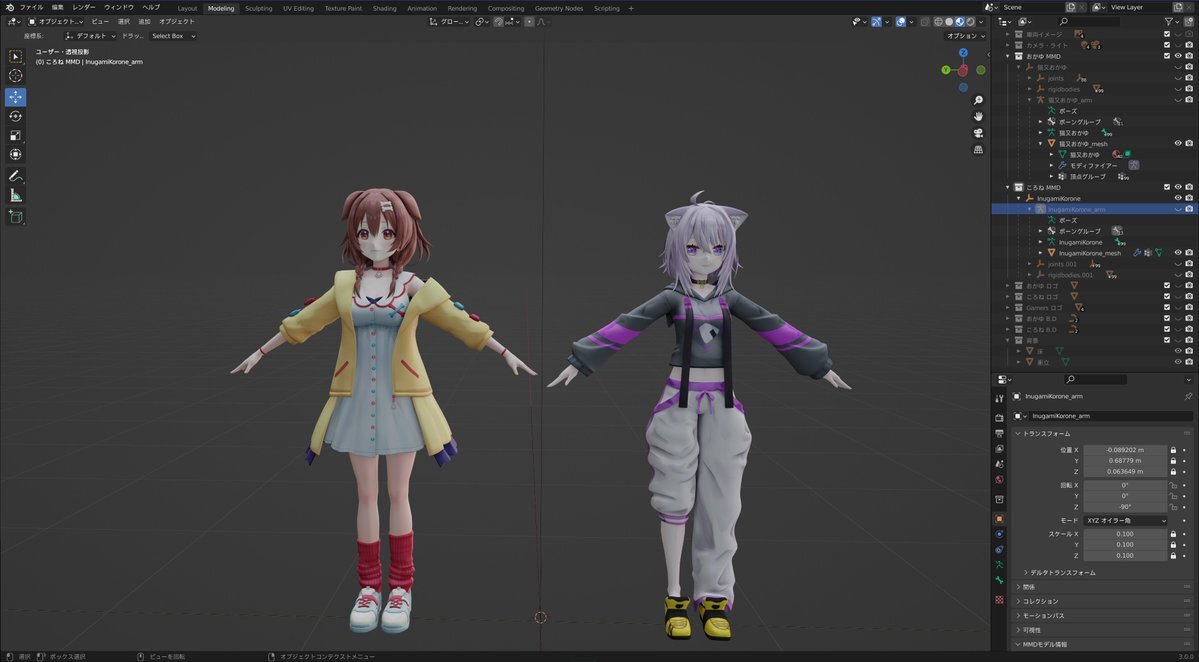Open the Output properties tab
The width and height of the screenshot is (1199, 662).
pyautogui.click(x=999, y=433)
